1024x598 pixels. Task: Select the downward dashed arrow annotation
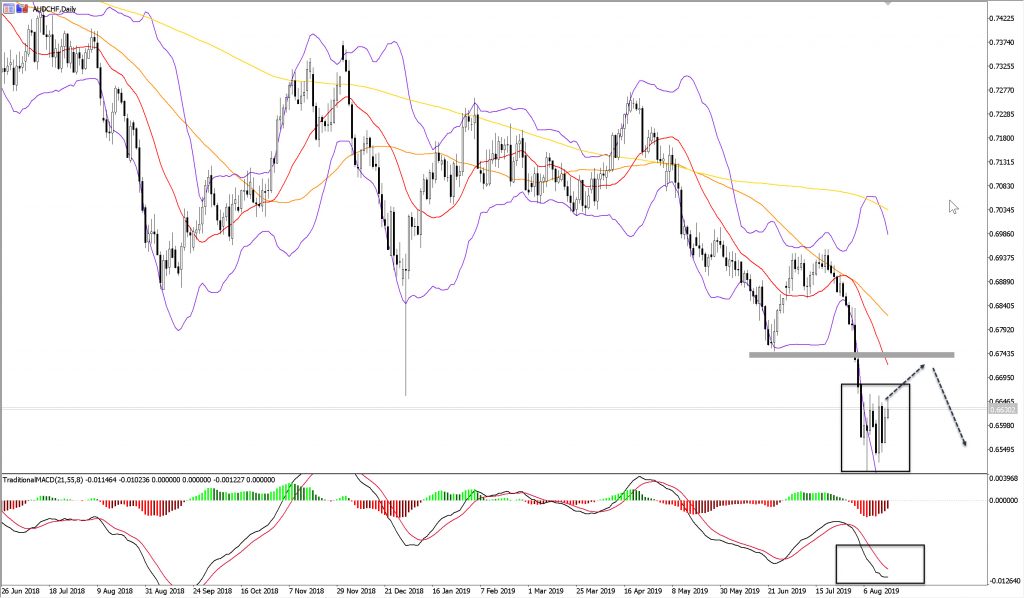pos(949,407)
